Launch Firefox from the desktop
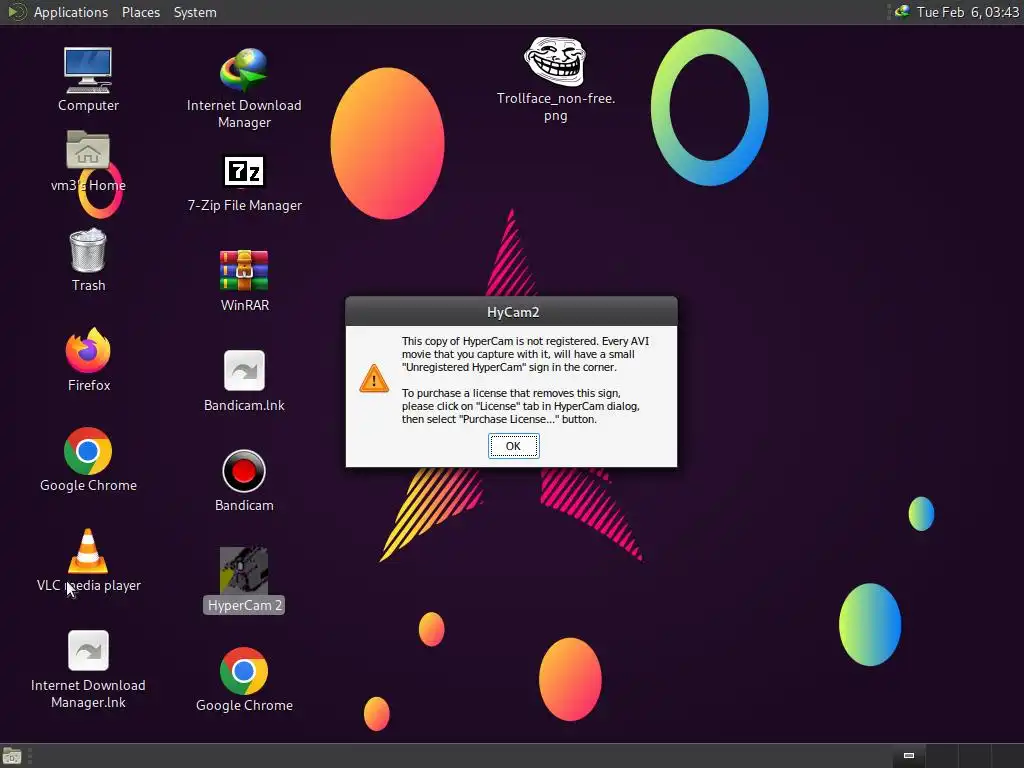The height and width of the screenshot is (768, 1024). tap(88, 350)
